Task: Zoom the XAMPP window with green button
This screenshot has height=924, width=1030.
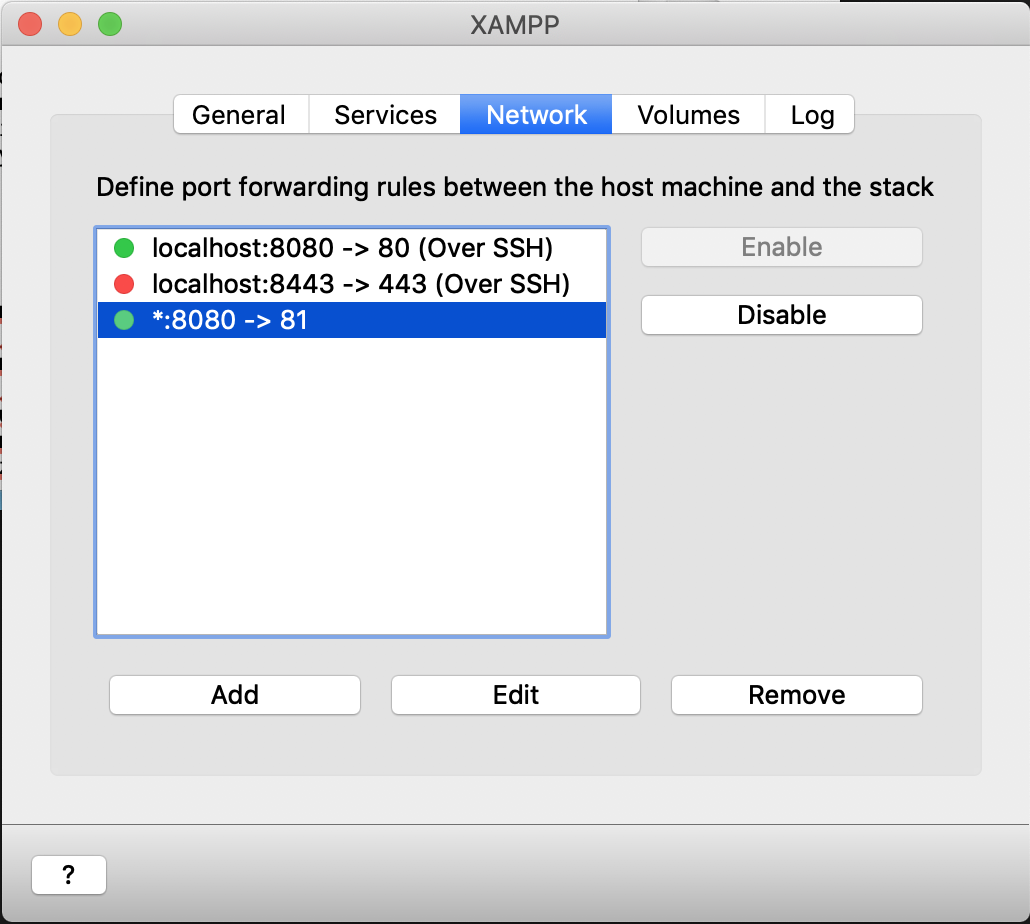Action: click(x=110, y=24)
